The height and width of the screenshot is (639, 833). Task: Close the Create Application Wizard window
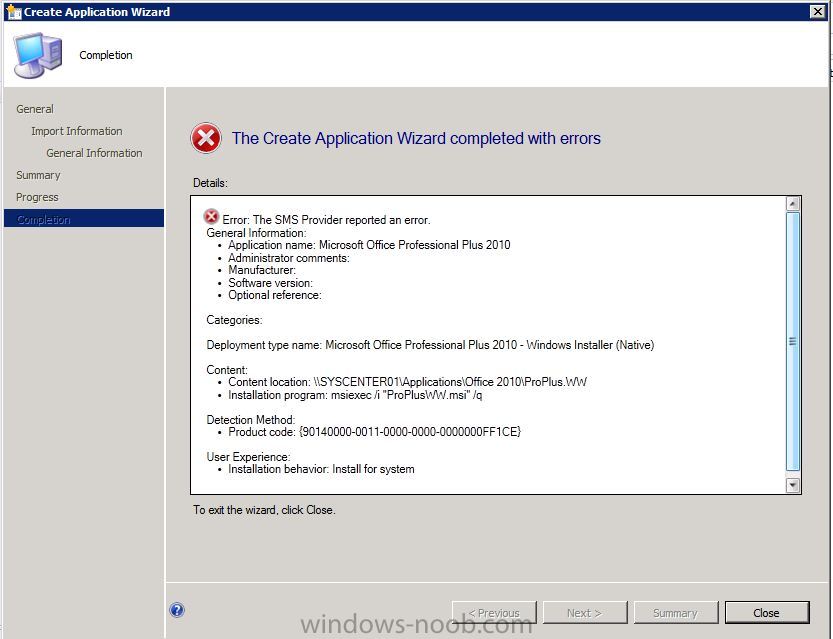coord(818,11)
